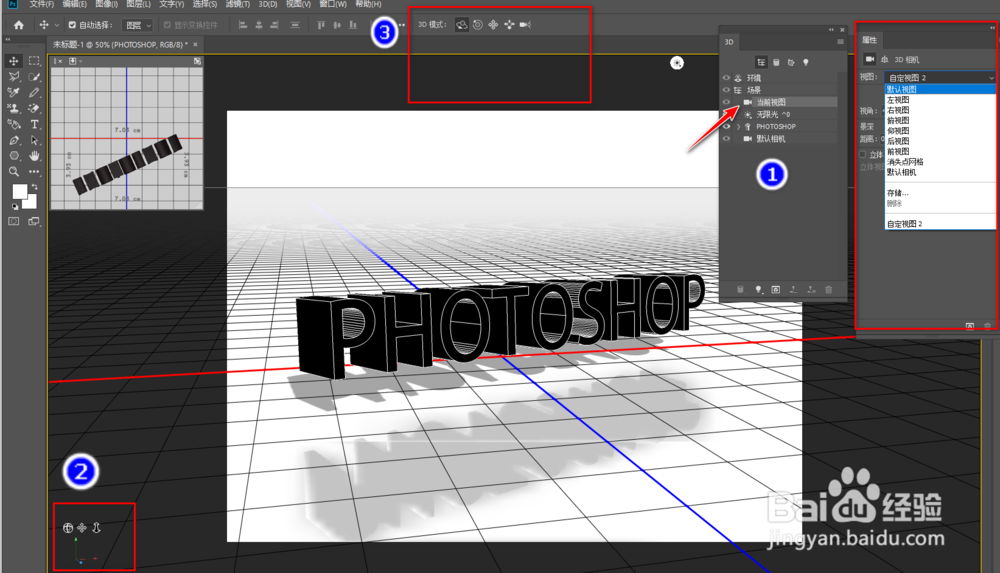Open the 3D panel flyout menu
Viewport: 1000px width, 573px height.
840,41
